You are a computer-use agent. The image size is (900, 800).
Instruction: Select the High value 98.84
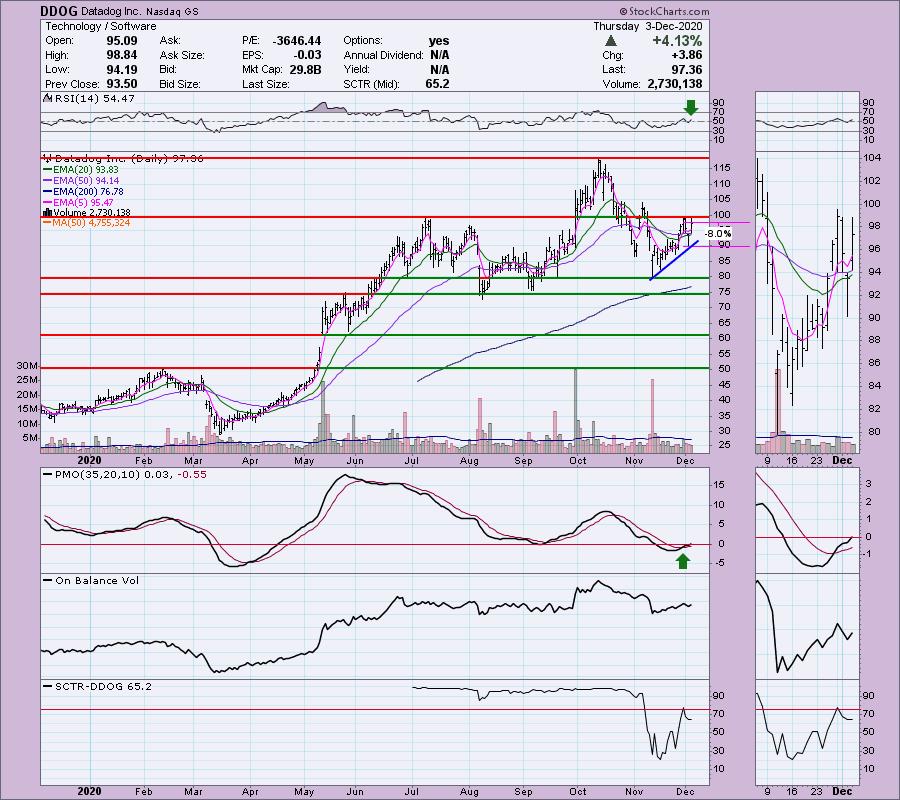(122, 55)
